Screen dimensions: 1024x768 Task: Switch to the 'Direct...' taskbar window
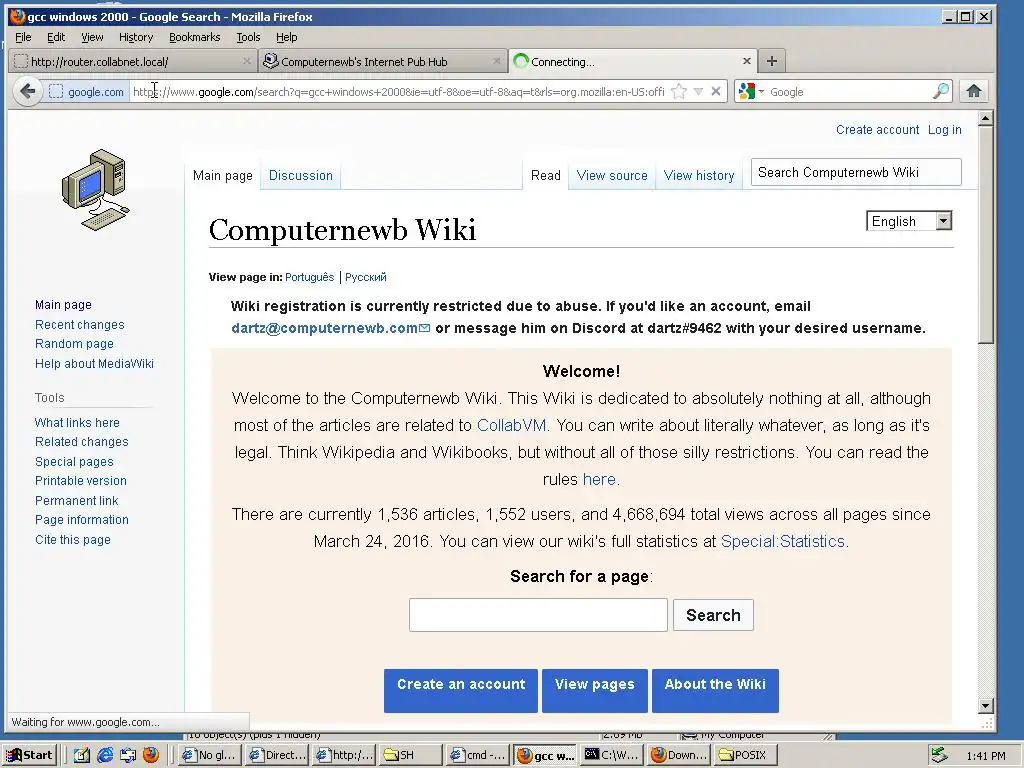pos(277,755)
